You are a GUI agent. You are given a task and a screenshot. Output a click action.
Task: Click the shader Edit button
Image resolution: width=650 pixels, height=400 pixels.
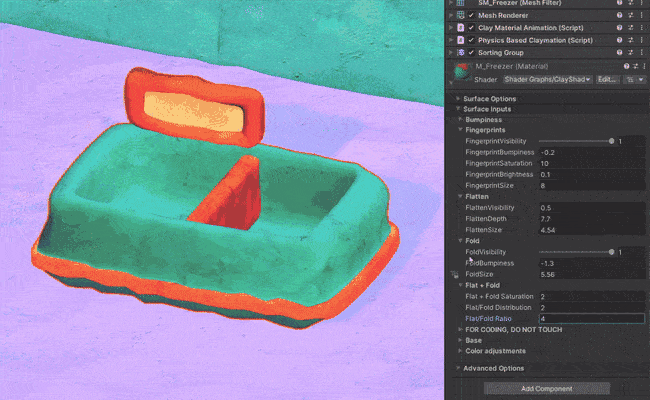click(x=607, y=79)
